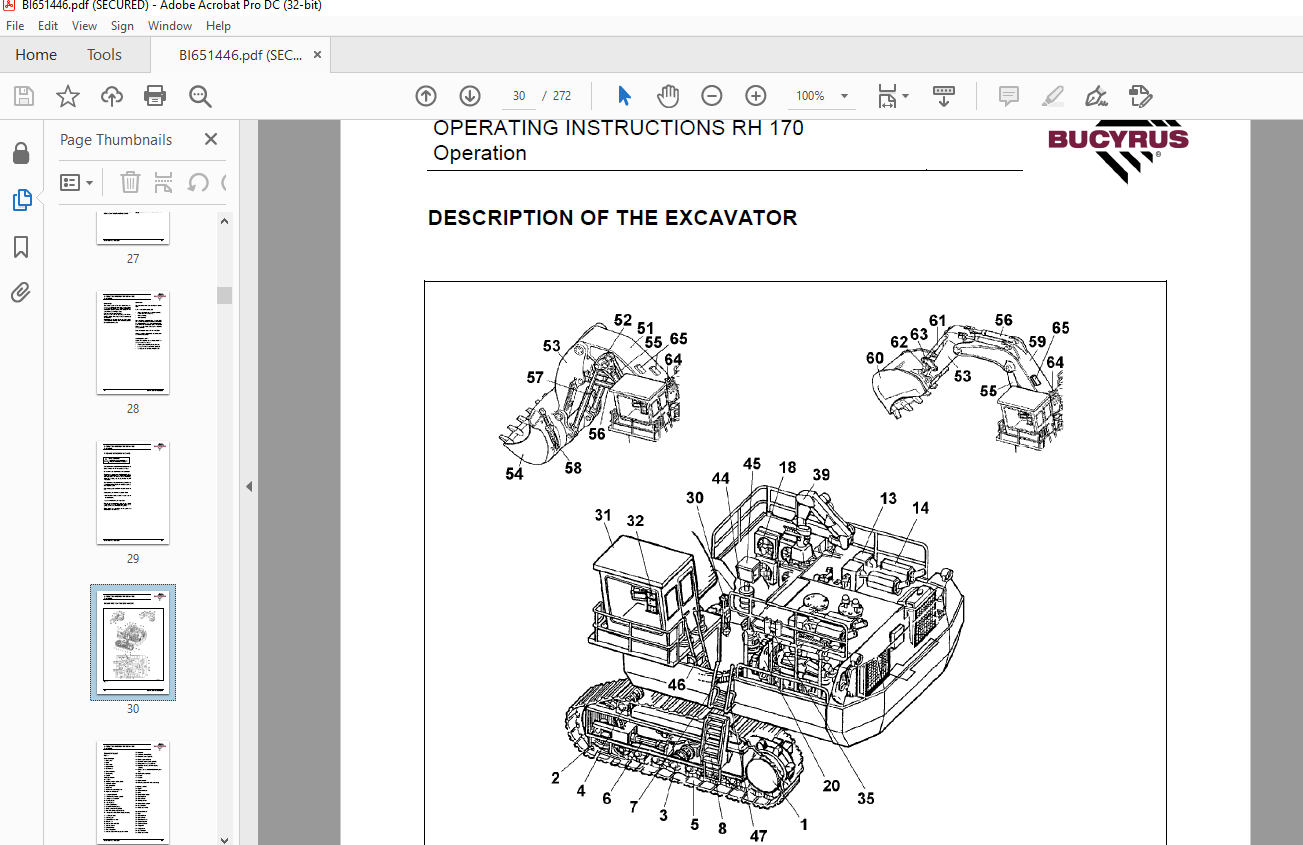Click the insert pages icon in thumbnails panel
This screenshot has width=1303, height=845.
(164, 183)
